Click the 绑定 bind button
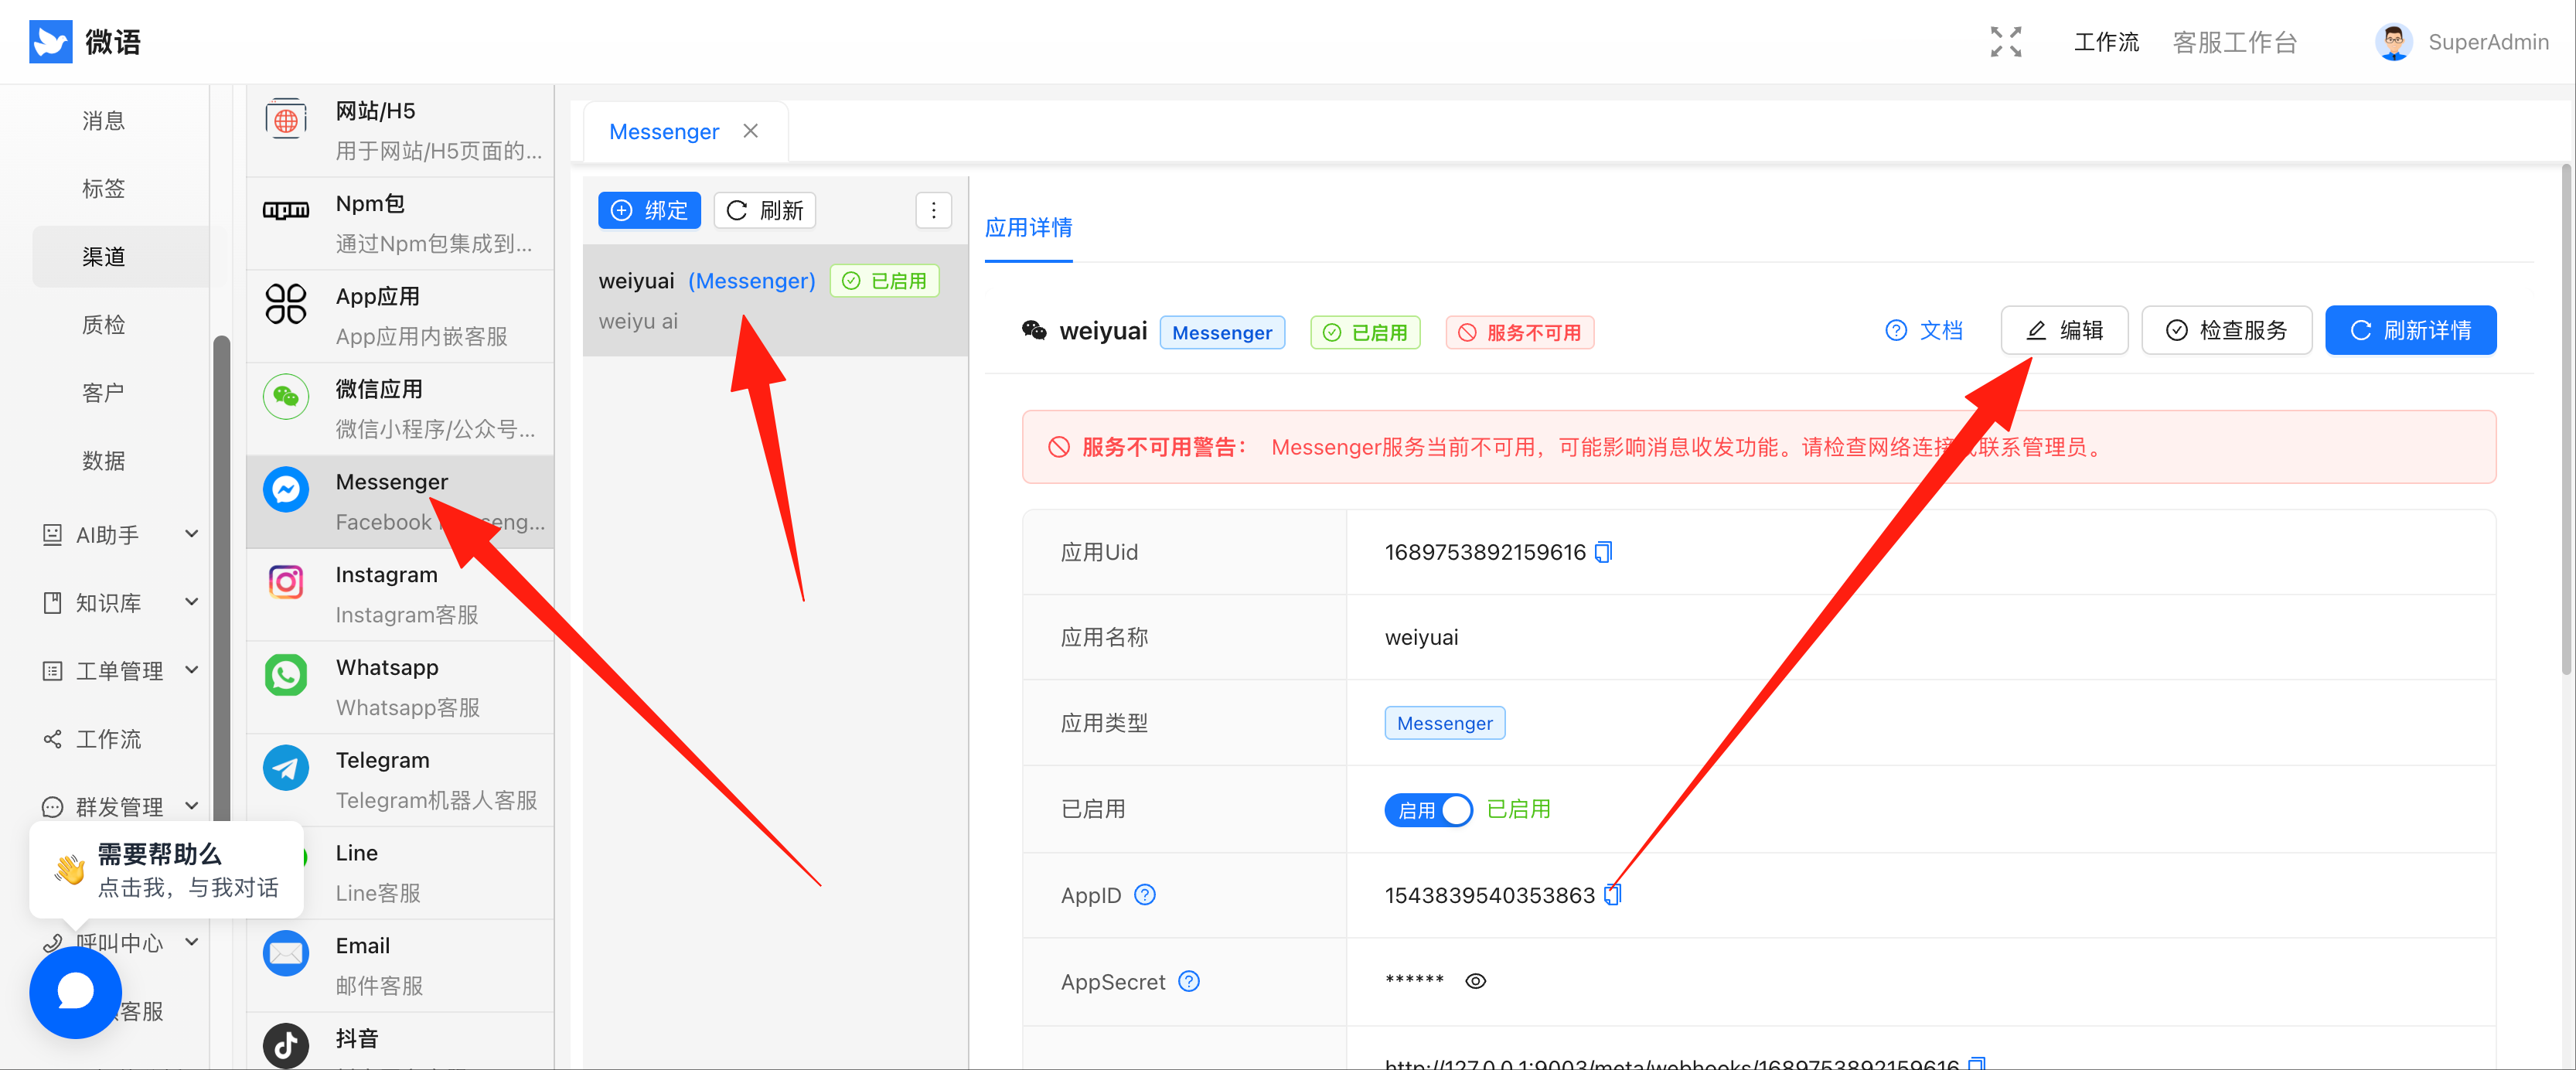The image size is (2576, 1070). coord(649,210)
